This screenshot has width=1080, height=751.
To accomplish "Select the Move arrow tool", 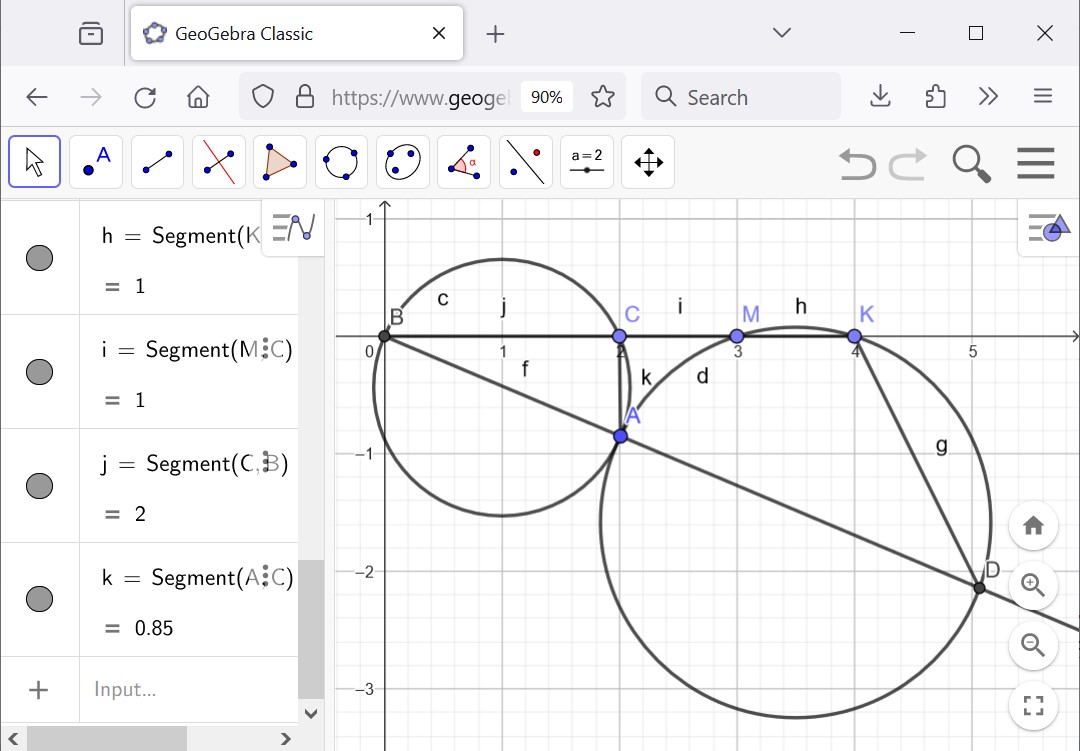I will [x=34, y=162].
